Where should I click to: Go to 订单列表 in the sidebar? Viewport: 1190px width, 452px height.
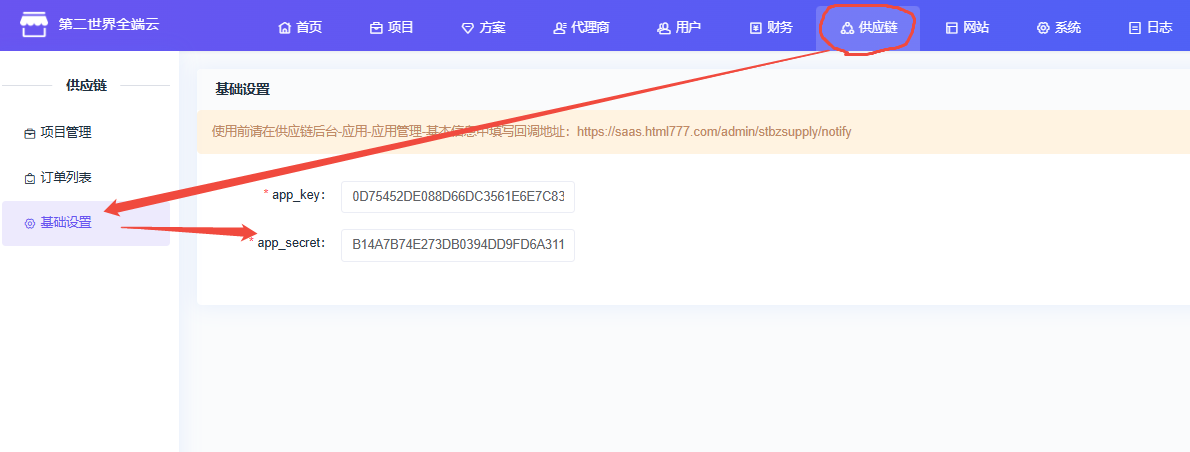tap(65, 178)
